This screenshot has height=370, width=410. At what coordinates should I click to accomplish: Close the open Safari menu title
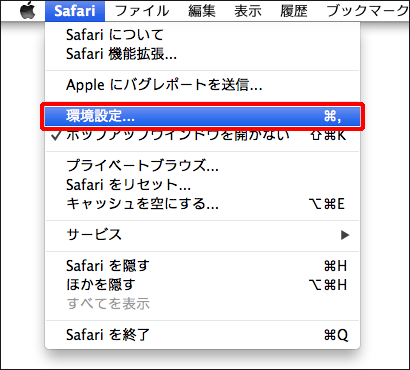click(75, 11)
